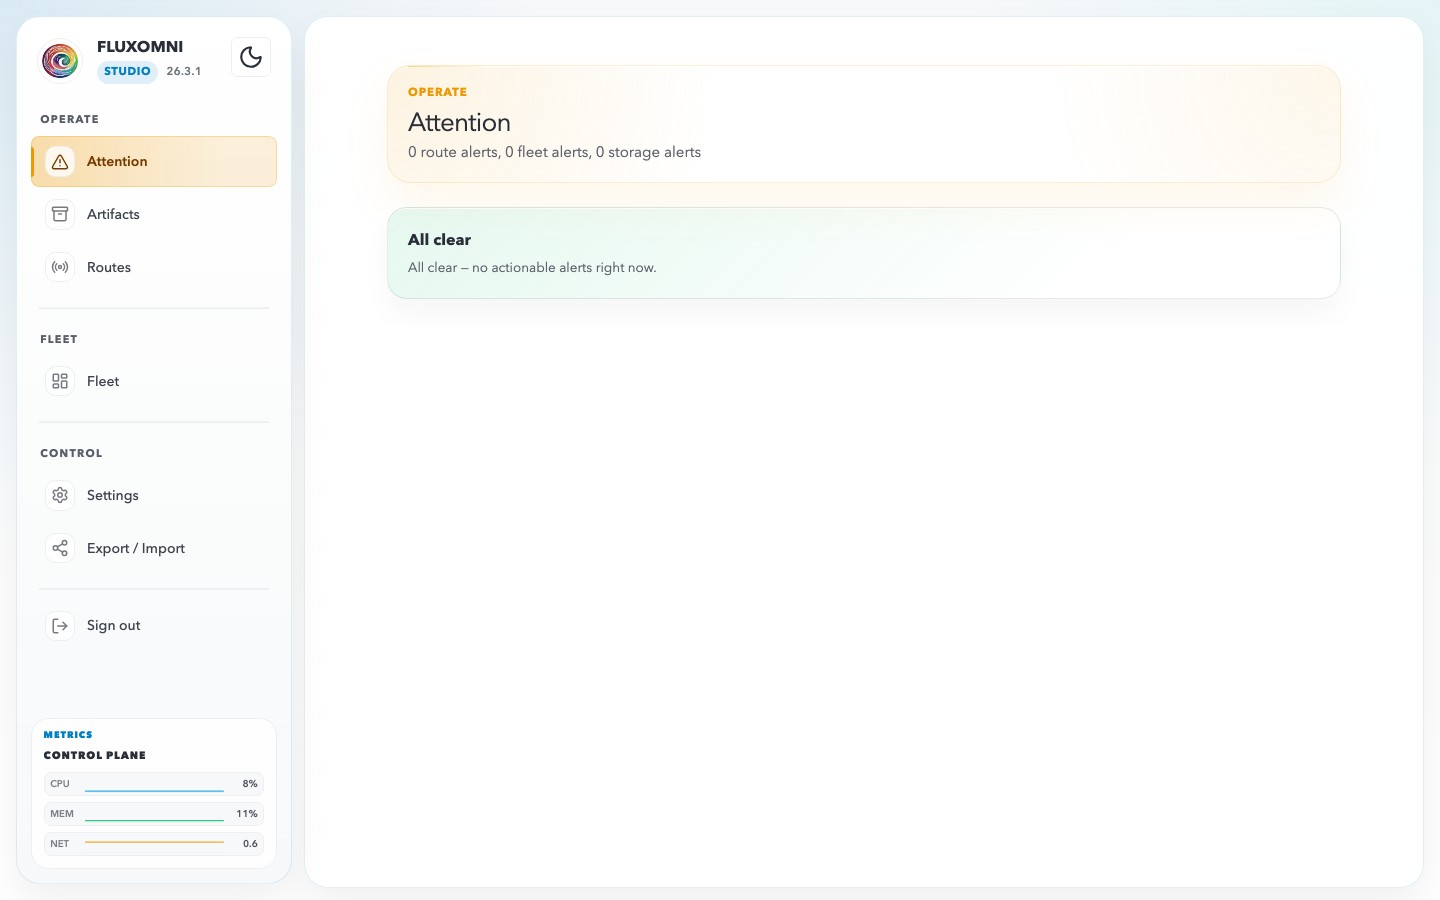
Task: Click the Sign out arrow icon
Action: (x=60, y=625)
